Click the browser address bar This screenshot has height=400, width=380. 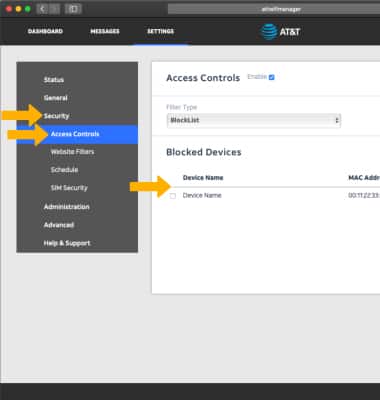point(274,9)
